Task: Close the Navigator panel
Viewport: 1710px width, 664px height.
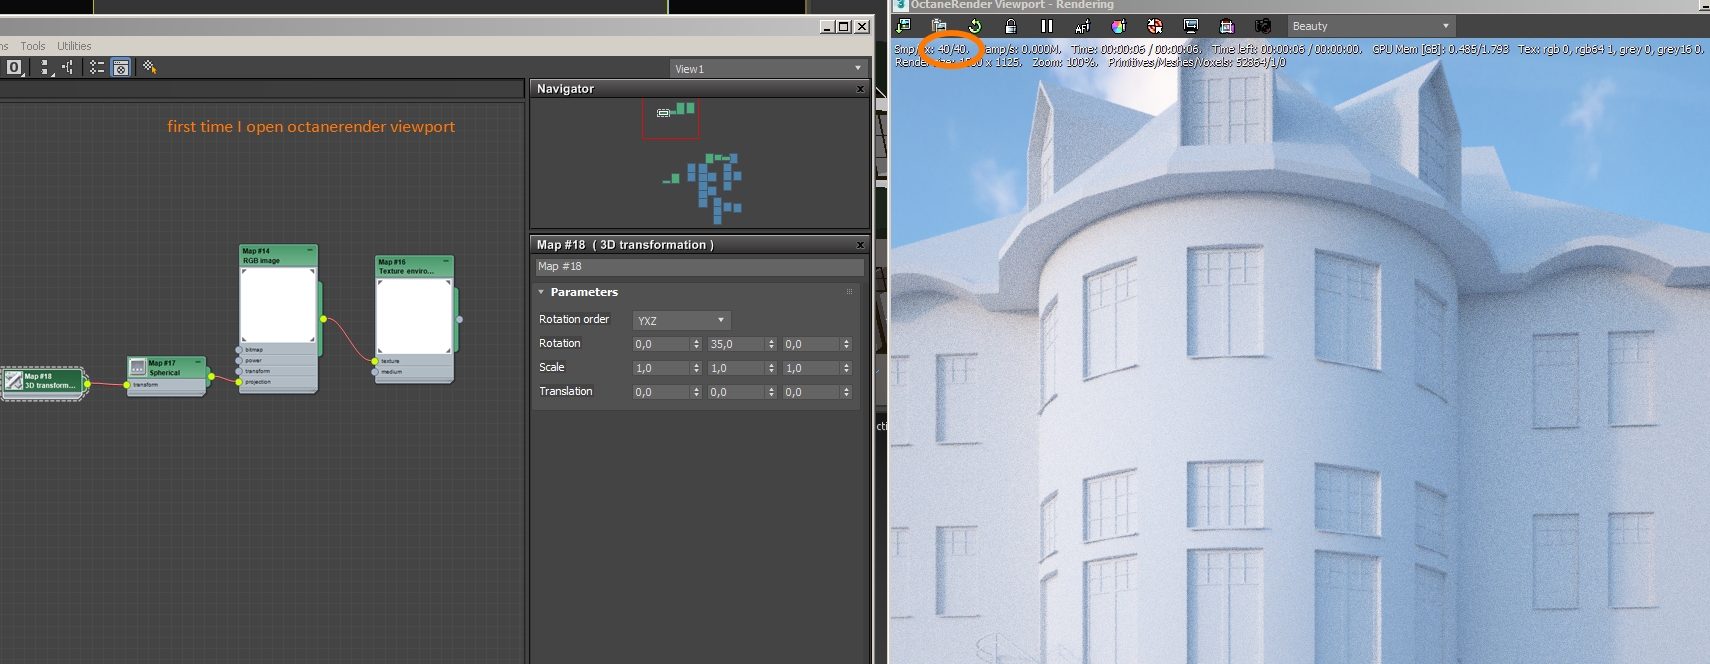Action: 860,89
